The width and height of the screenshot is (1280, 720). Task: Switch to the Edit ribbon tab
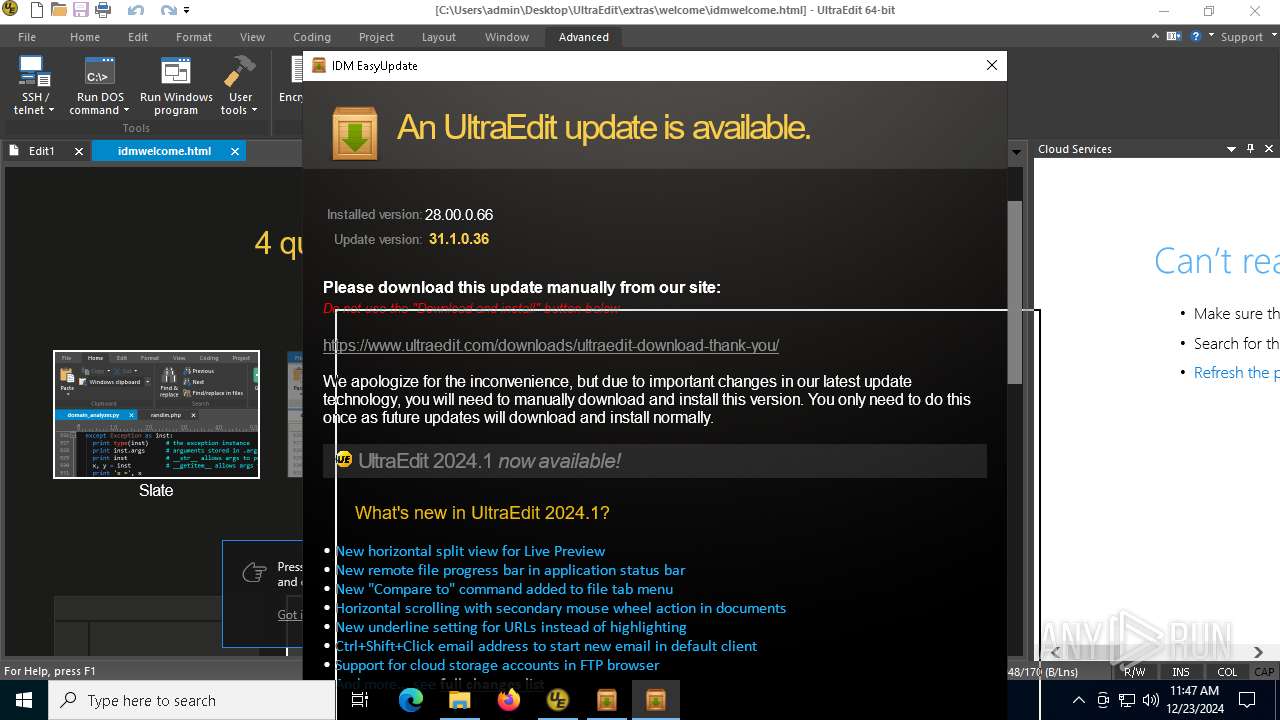138,37
